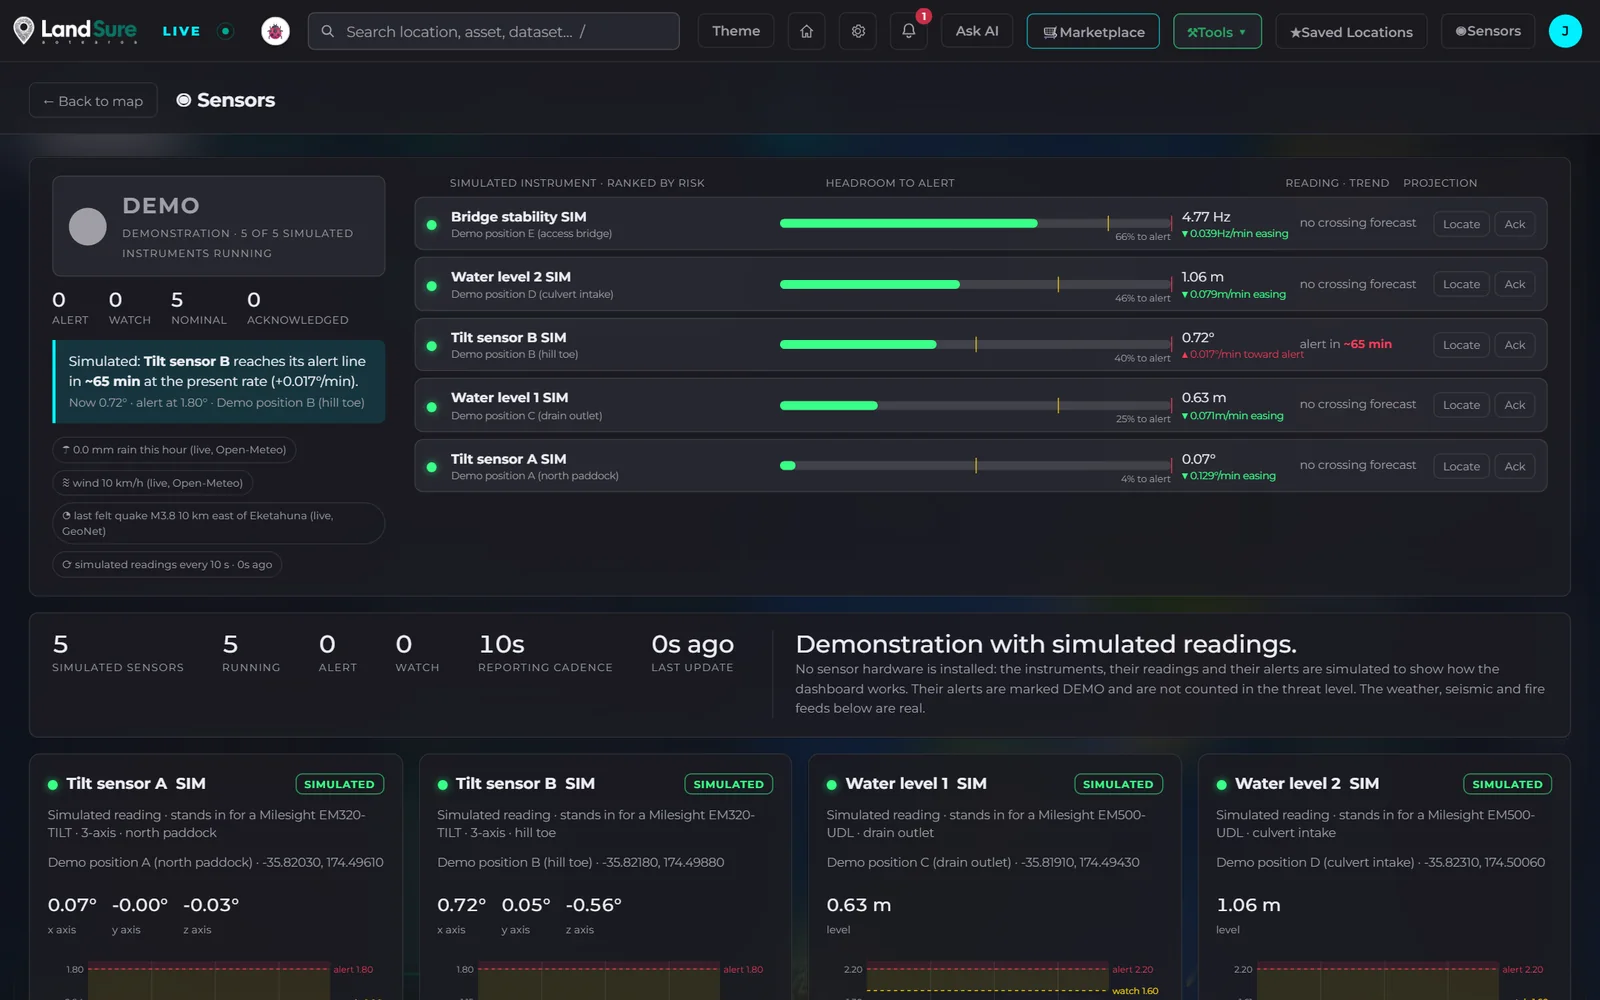Click the Tilt sensor A row status dot
This screenshot has height=1000, width=1600.
432,467
